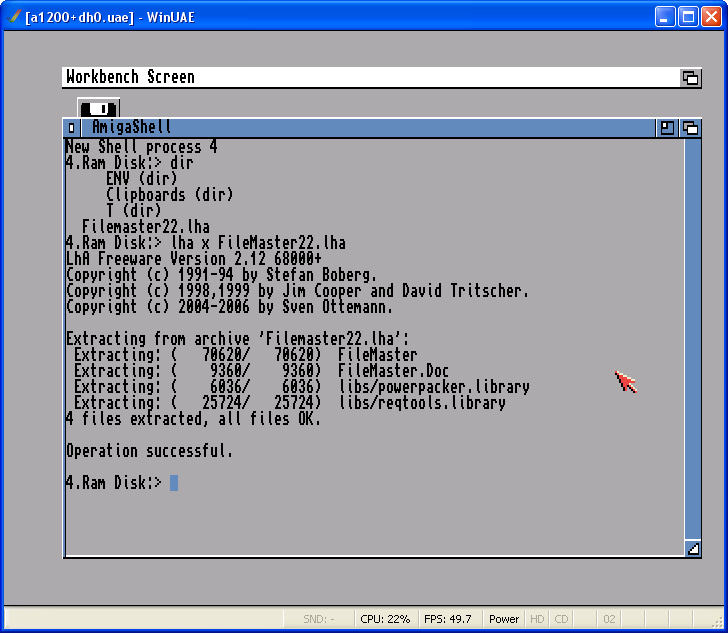The height and width of the screenshot is (633, 728).
Task: Click the Workbench Screen title bar
Action: coord(370,77)
